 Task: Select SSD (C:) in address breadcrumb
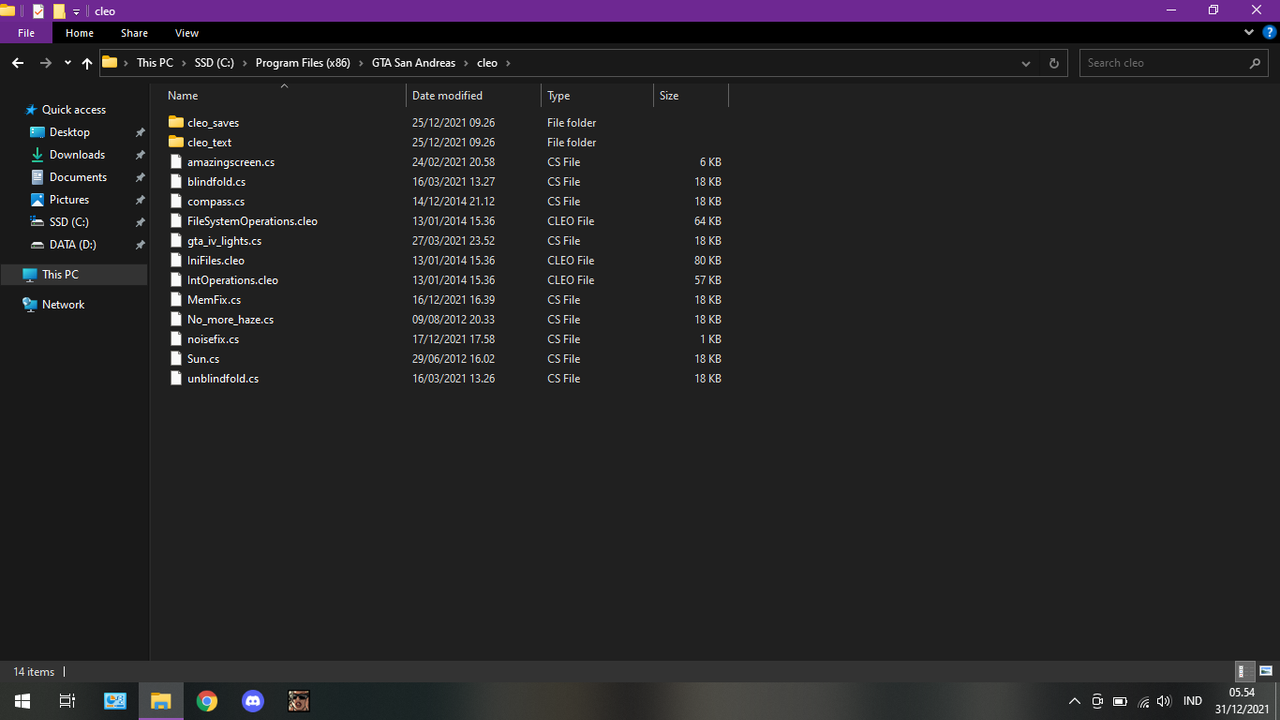coord(214,63)
